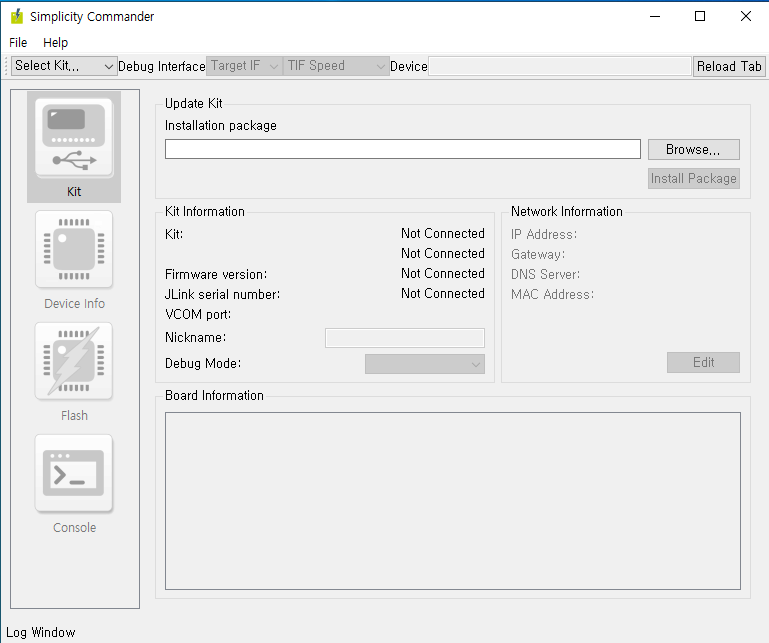The image size is (769, 643).
Task: Click the Edit network button
Action: [x=703, y=362]
